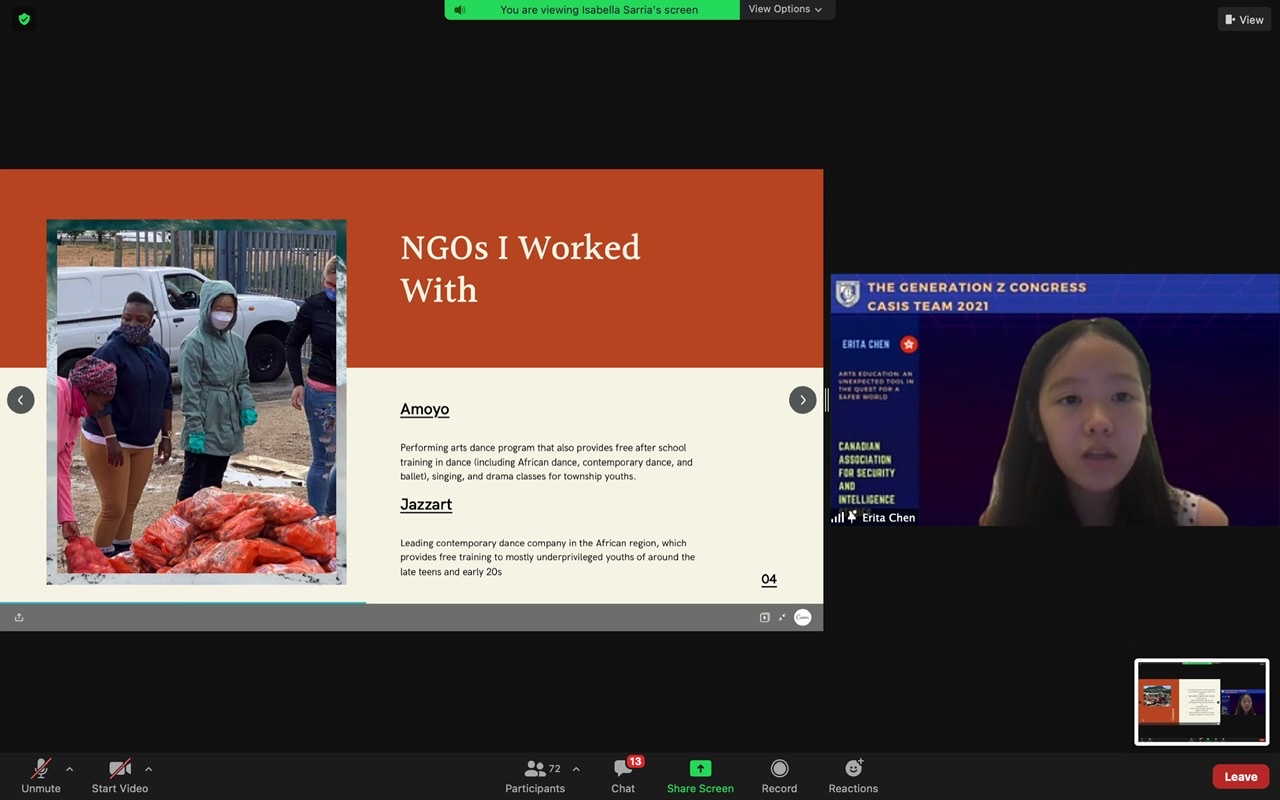Leave the meeting
Image resolution: width=1280 pixels, height=800 pixels.
(x=1240, y=777)
